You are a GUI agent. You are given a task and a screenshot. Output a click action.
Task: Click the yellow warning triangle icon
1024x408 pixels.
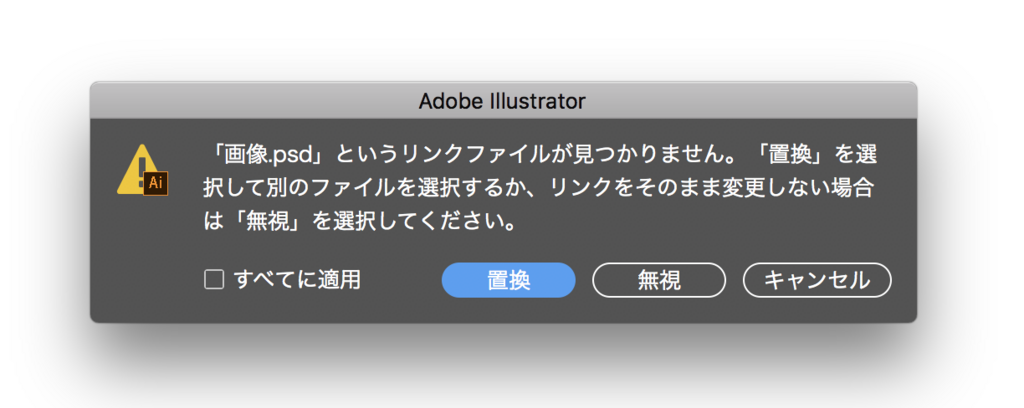(142, 170)
